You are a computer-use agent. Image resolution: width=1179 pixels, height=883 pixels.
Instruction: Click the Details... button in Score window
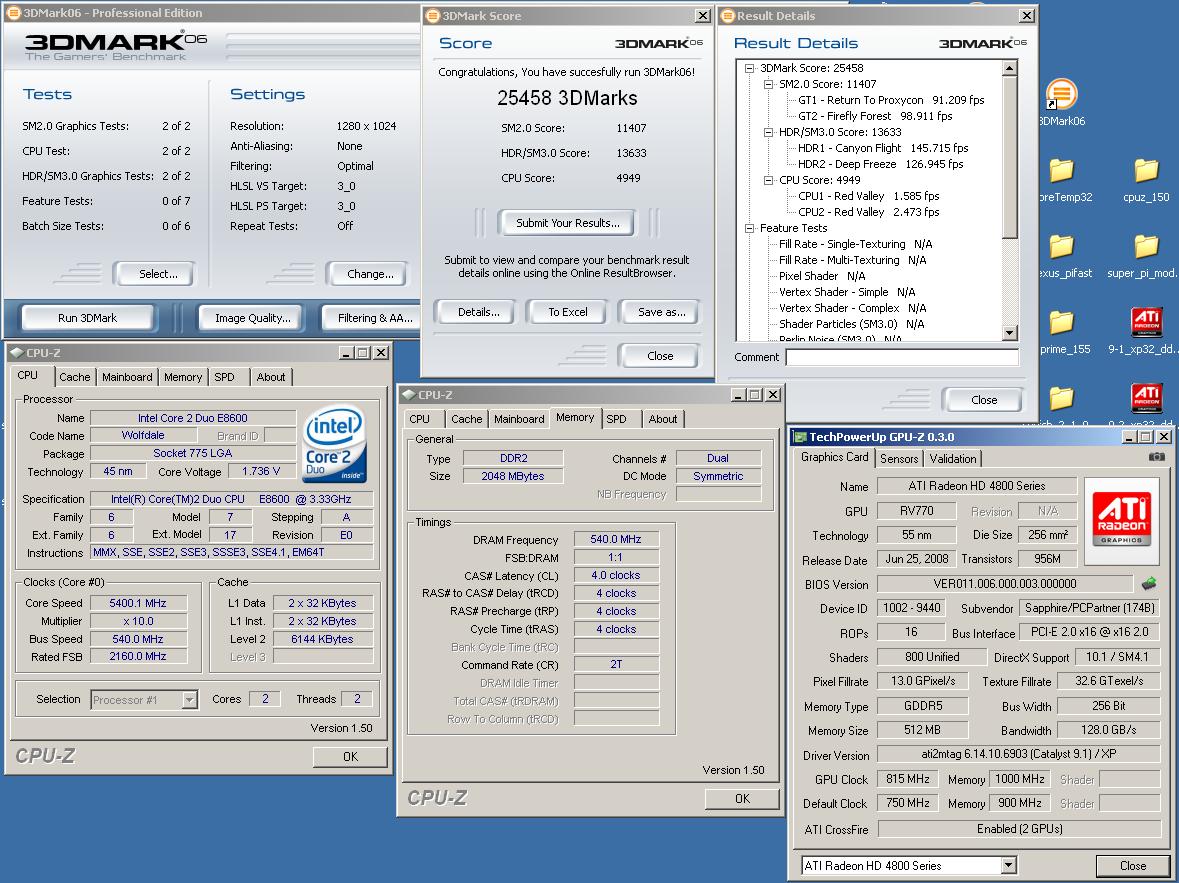(x=478, y=311)
